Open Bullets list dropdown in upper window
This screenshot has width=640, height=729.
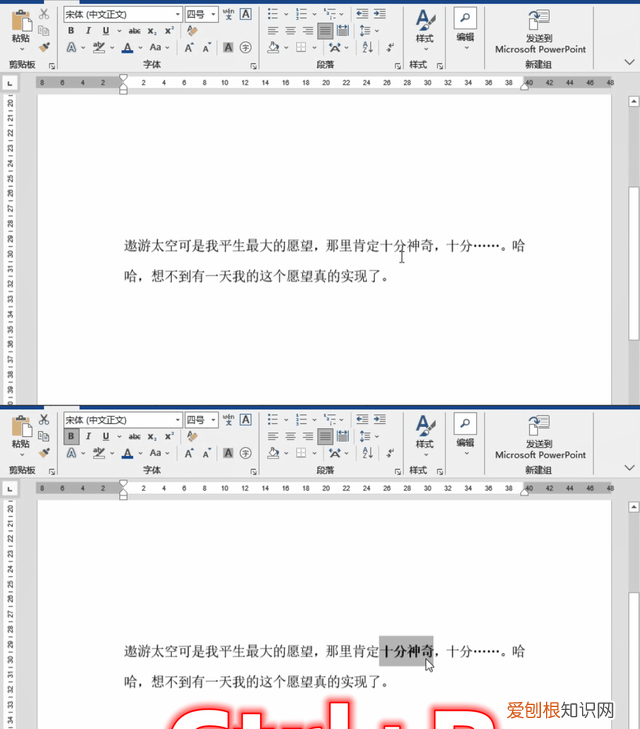pyautogui.click(x=286, y=14)
